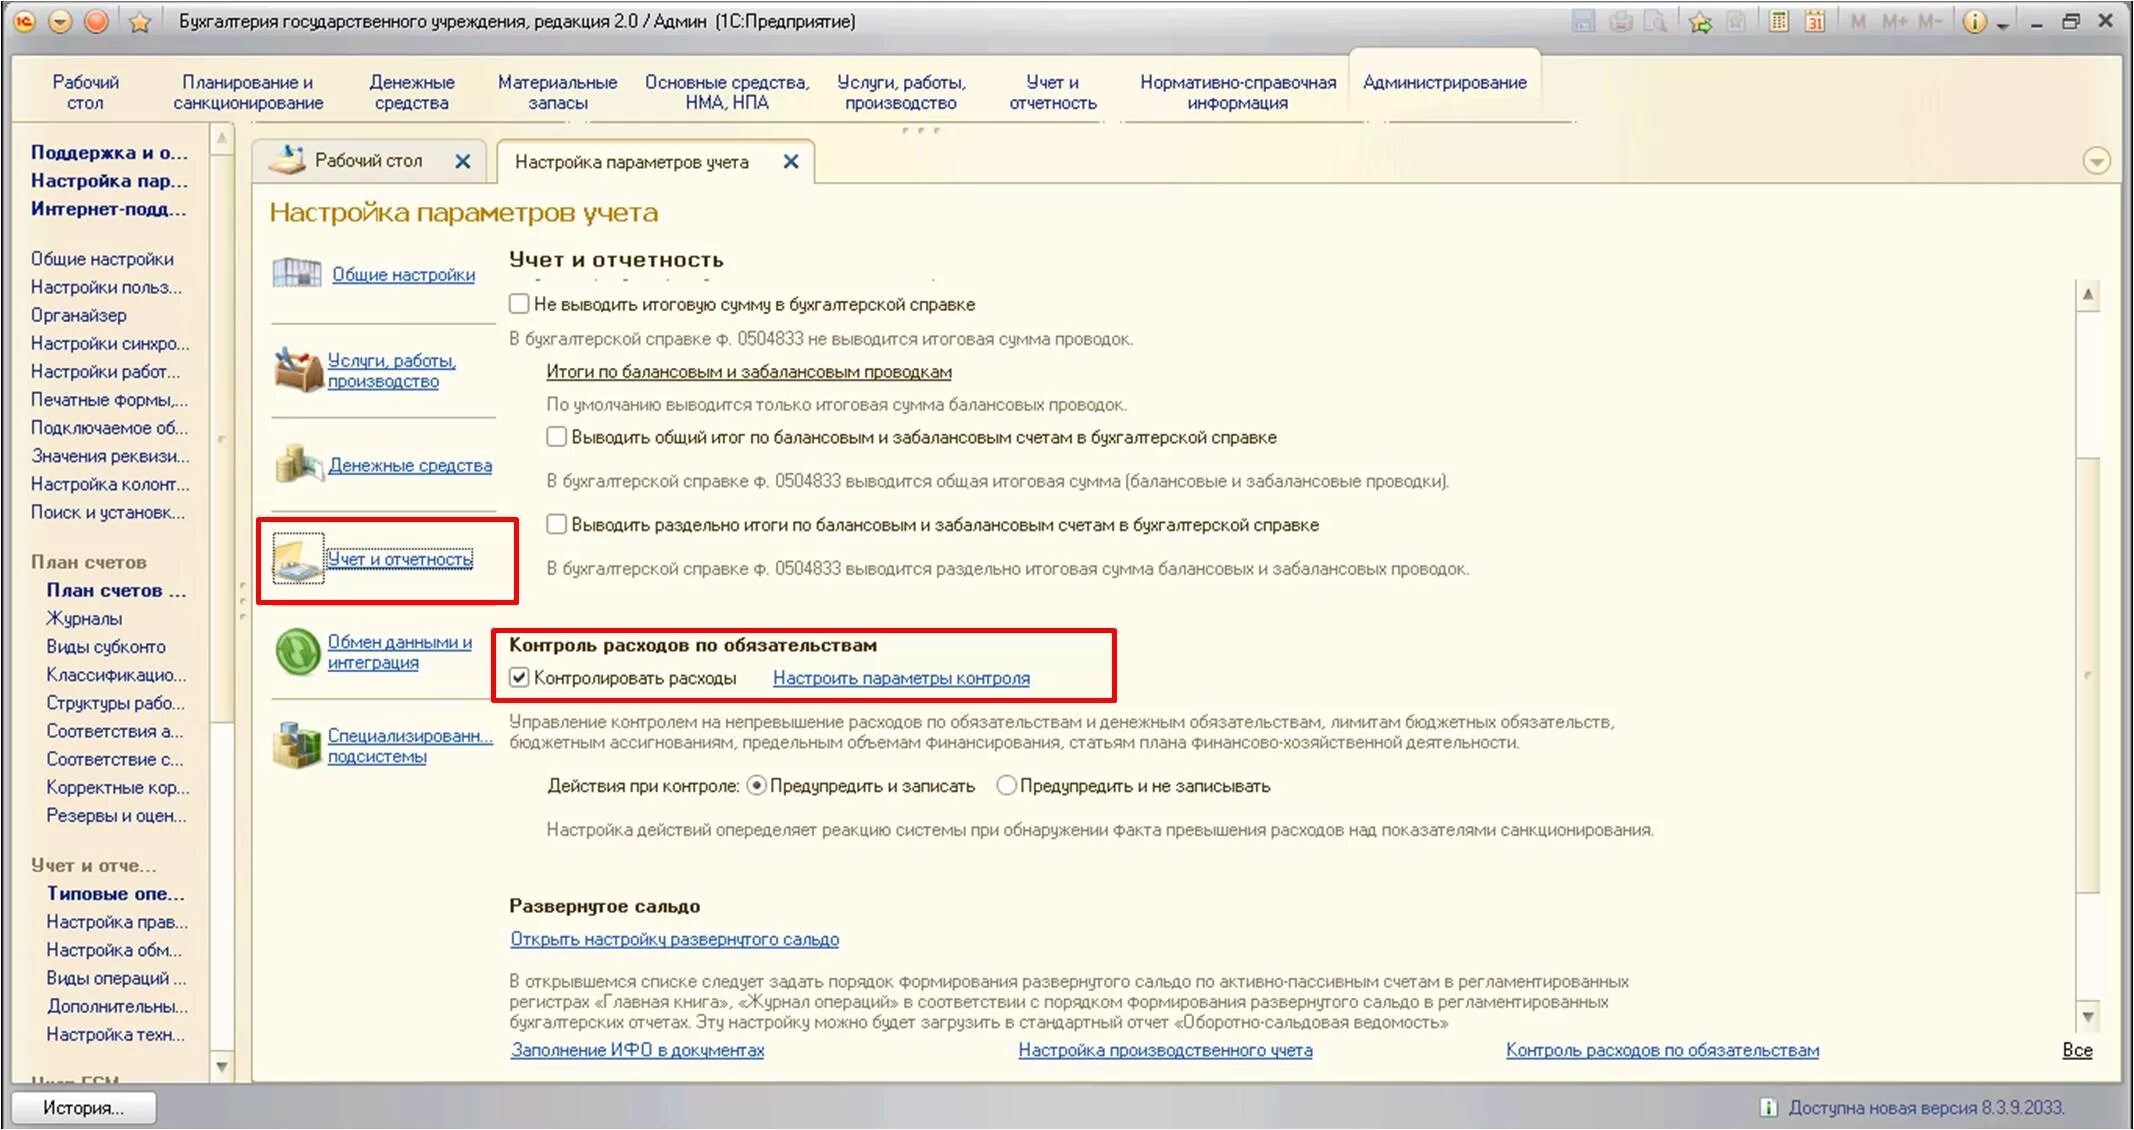Click the yellow information (i) icon

point(1974,21)
